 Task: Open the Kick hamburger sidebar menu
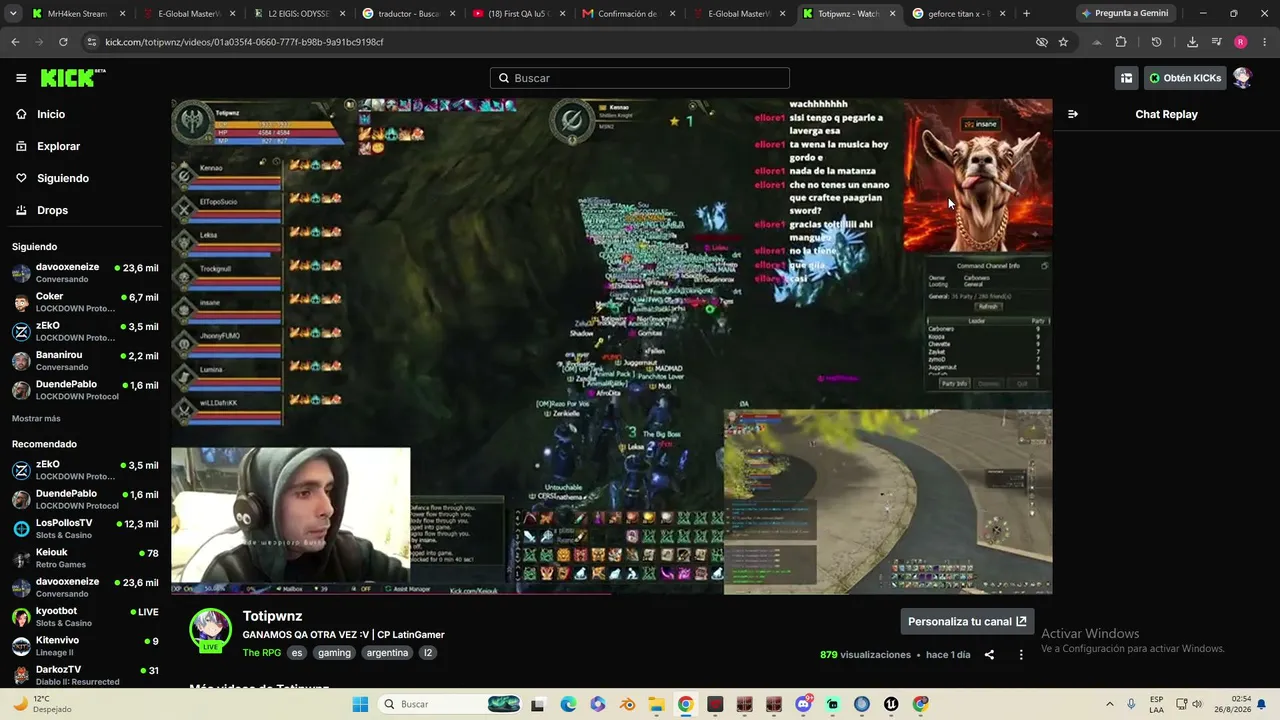point(21,78)
